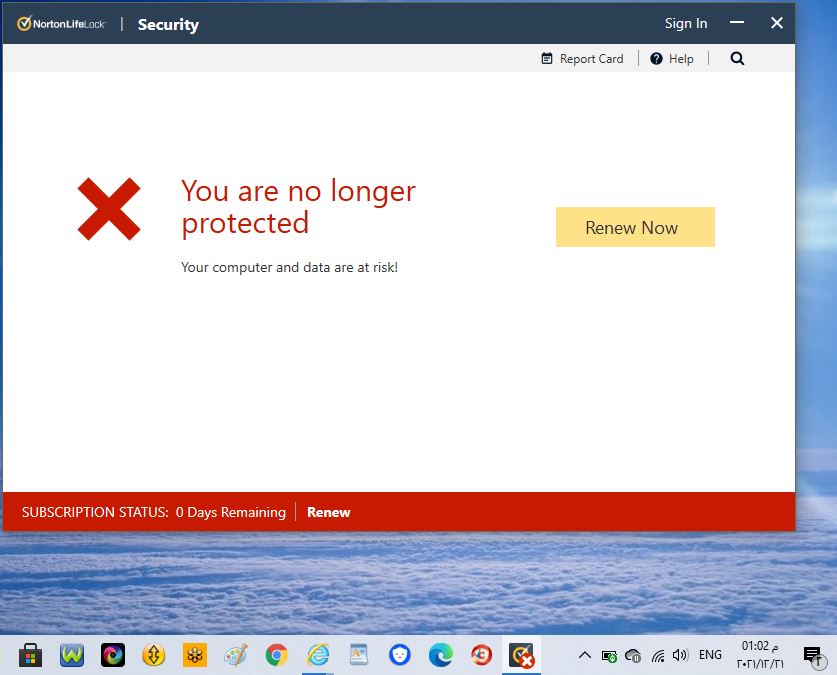
Task: Click the '0 Days Remaining' subscription text
Action: [231, 512]
